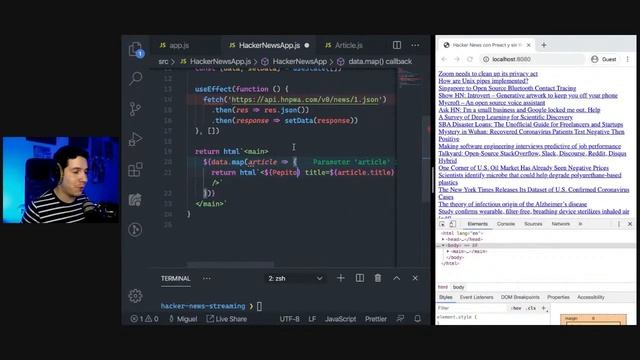
Task: Open the editor more actions menu
Action: click(415, 45)
